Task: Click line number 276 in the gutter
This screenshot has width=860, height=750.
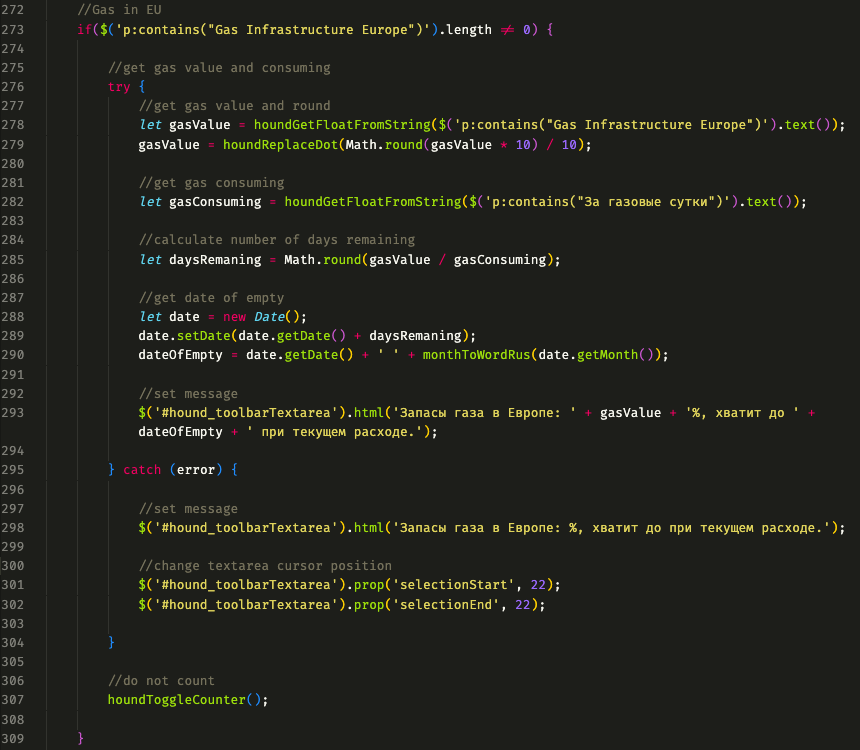Action: (13, 87)
